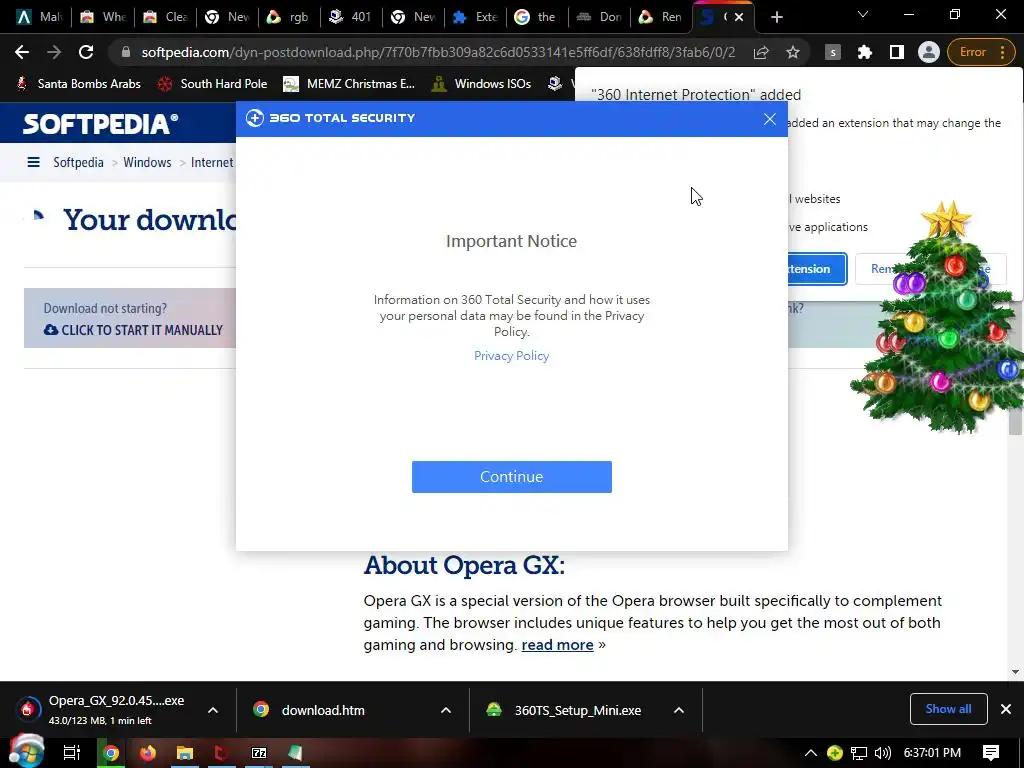Screen dimensions: 1024x768
Task: Click the enable extension blue button
Action: pos(816,269)
